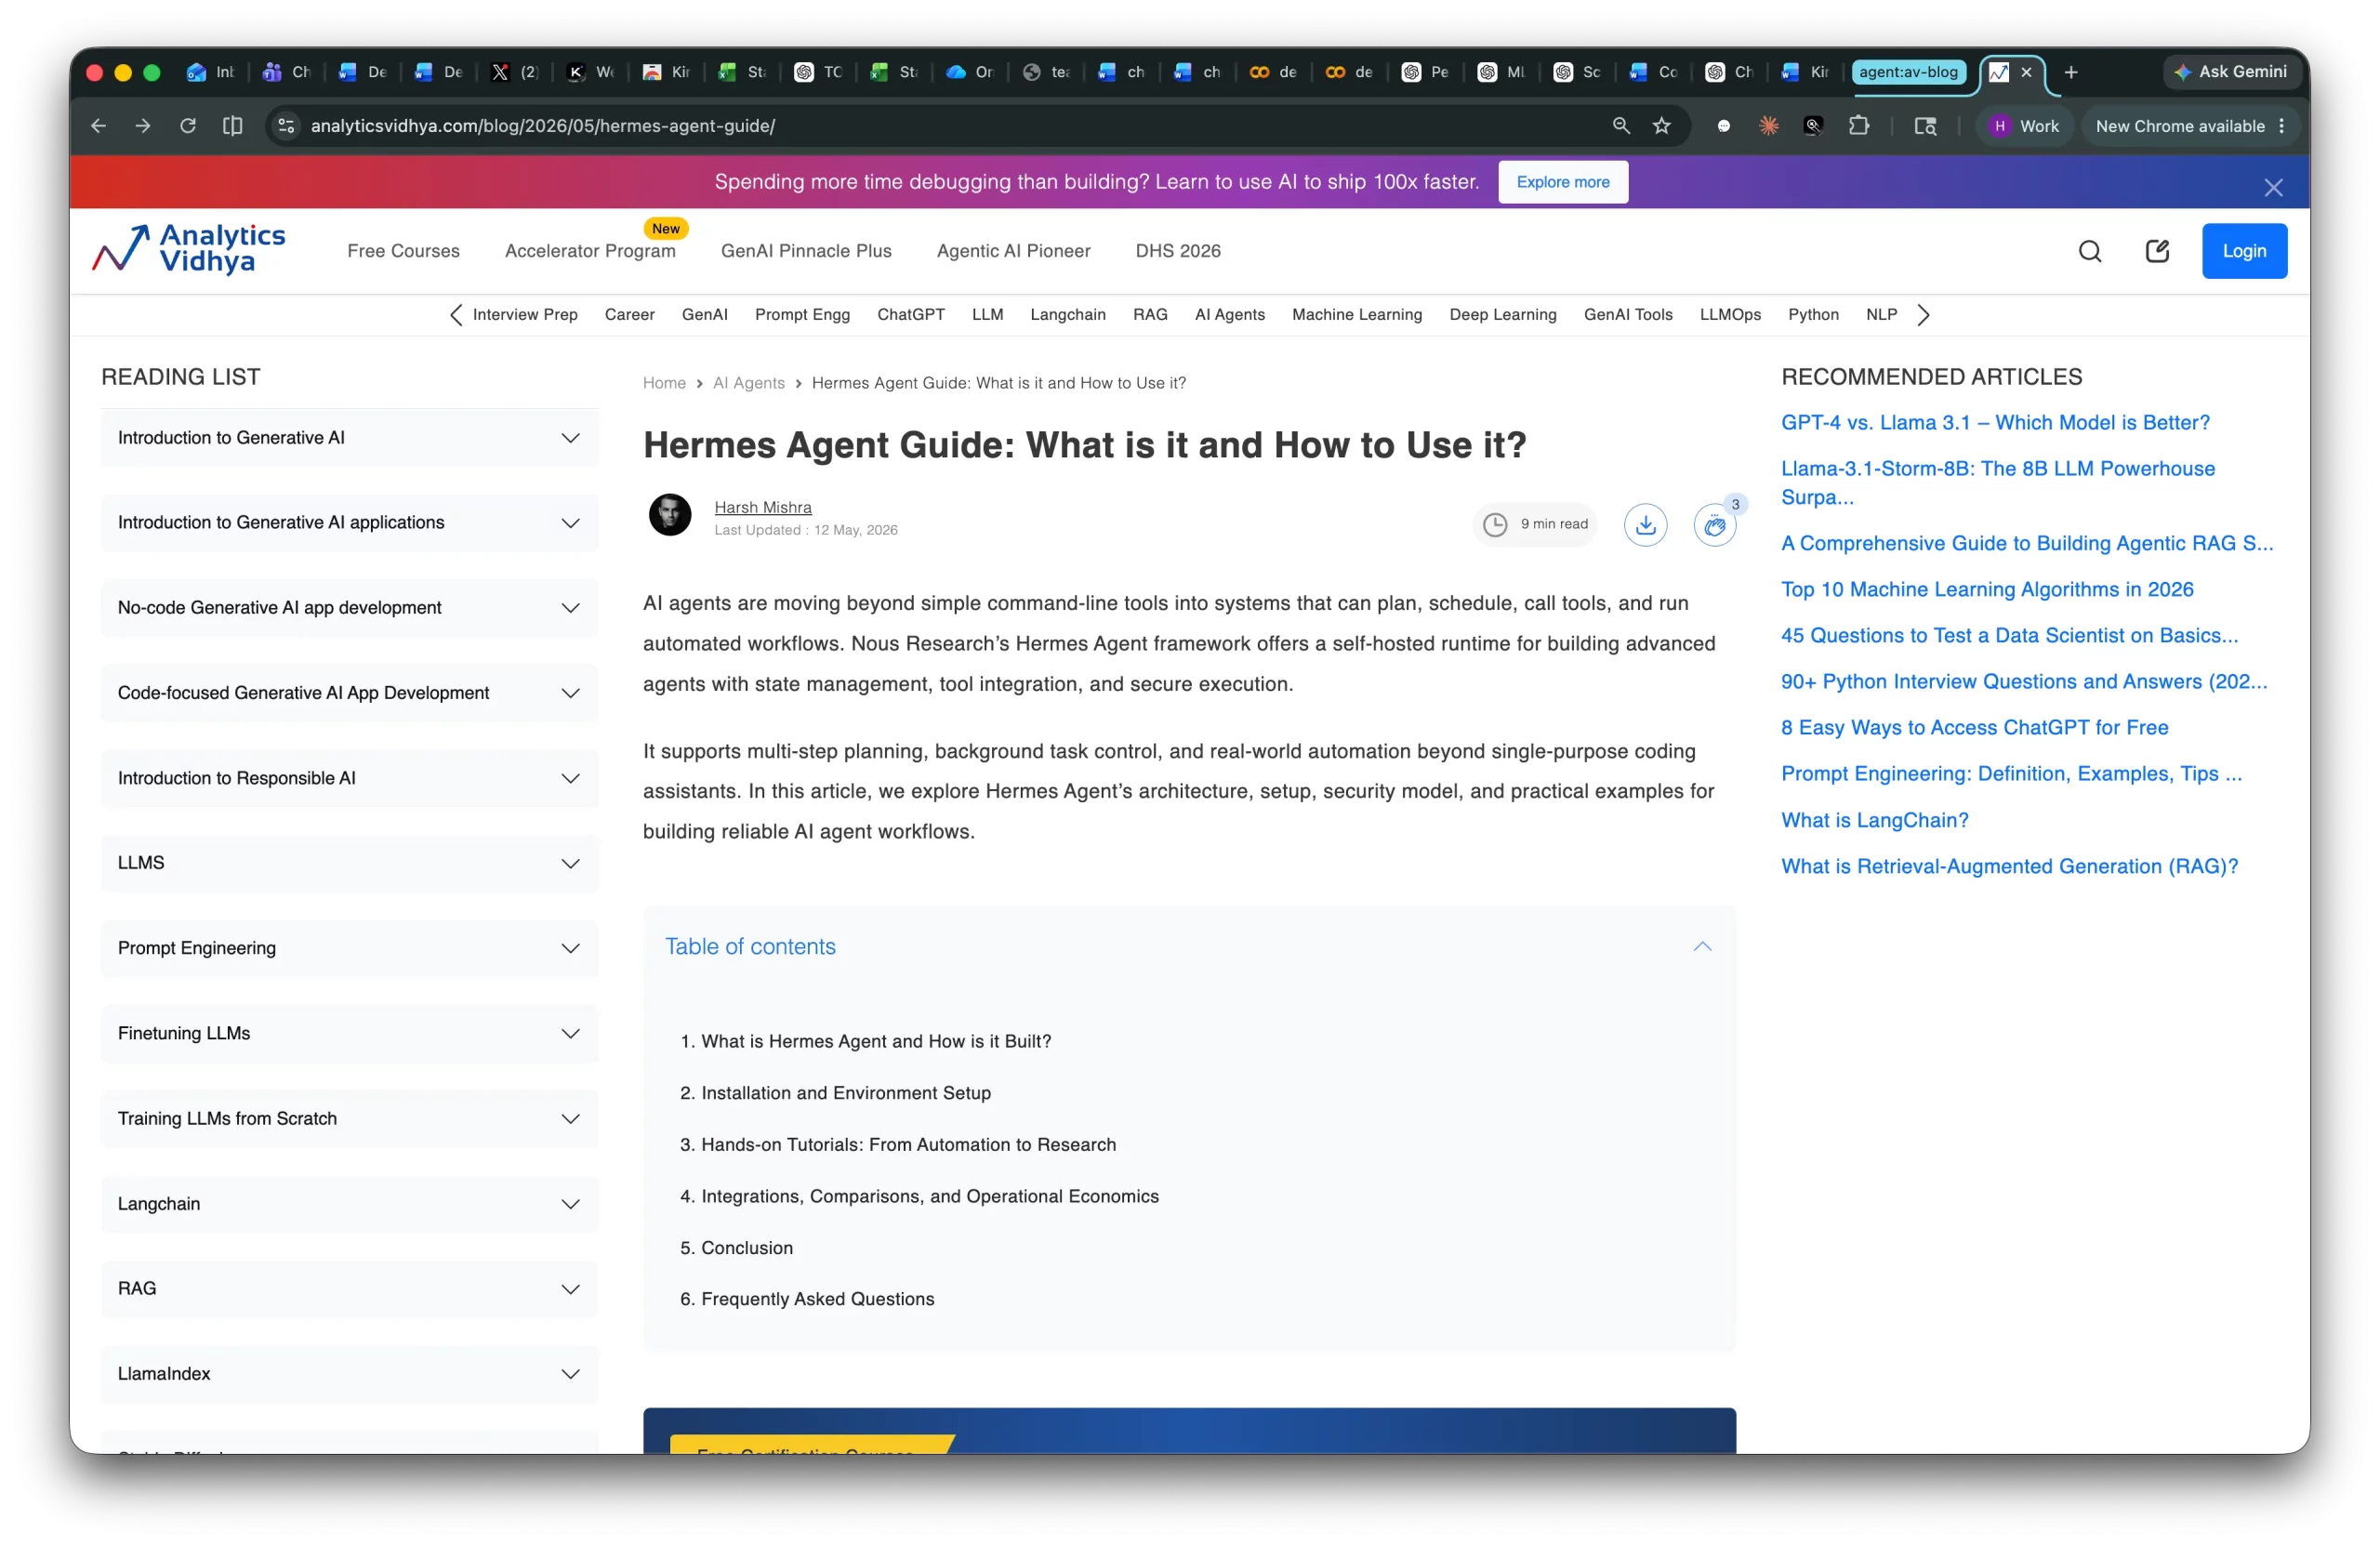Image resolution: width=2380 pixels, height=1546 pixels.
Task: Download the article with download icon
Action: (x=1645, y=524)
